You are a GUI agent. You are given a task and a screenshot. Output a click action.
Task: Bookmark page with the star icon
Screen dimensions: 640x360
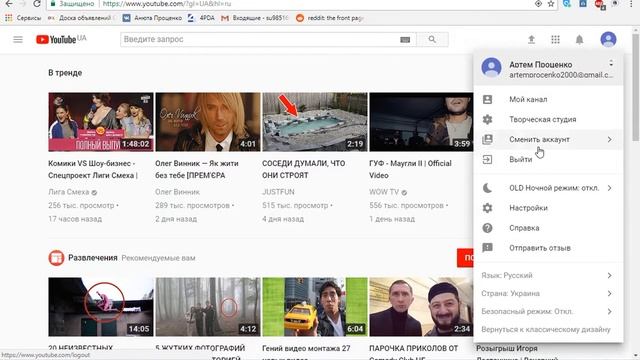coord(551,4)
